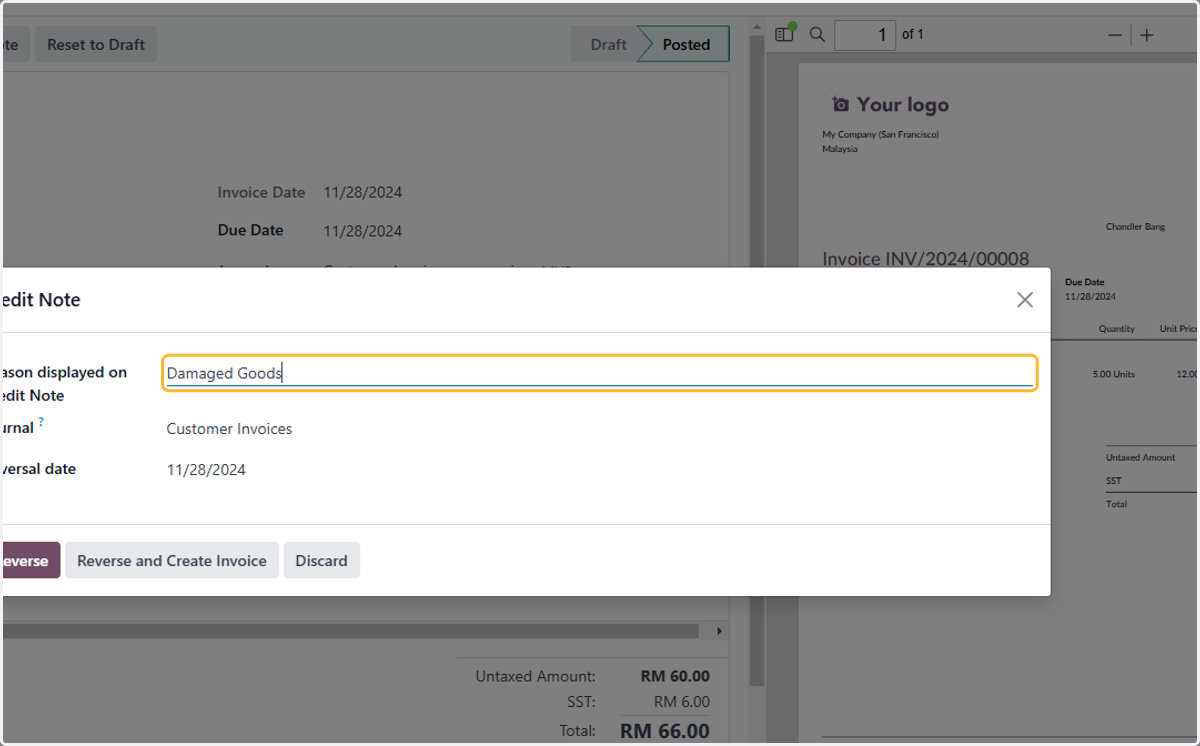
Task: Click the Due Date value in form
Action: pyautogui.click(x=362, y=231)
